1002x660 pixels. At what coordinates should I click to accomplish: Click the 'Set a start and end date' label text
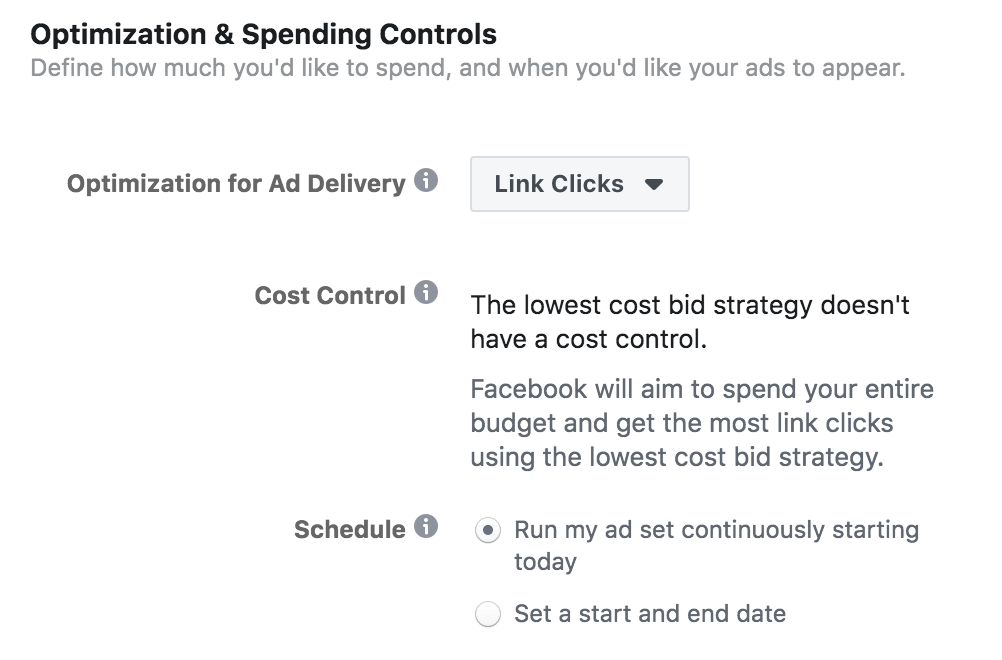coord(650,613)
